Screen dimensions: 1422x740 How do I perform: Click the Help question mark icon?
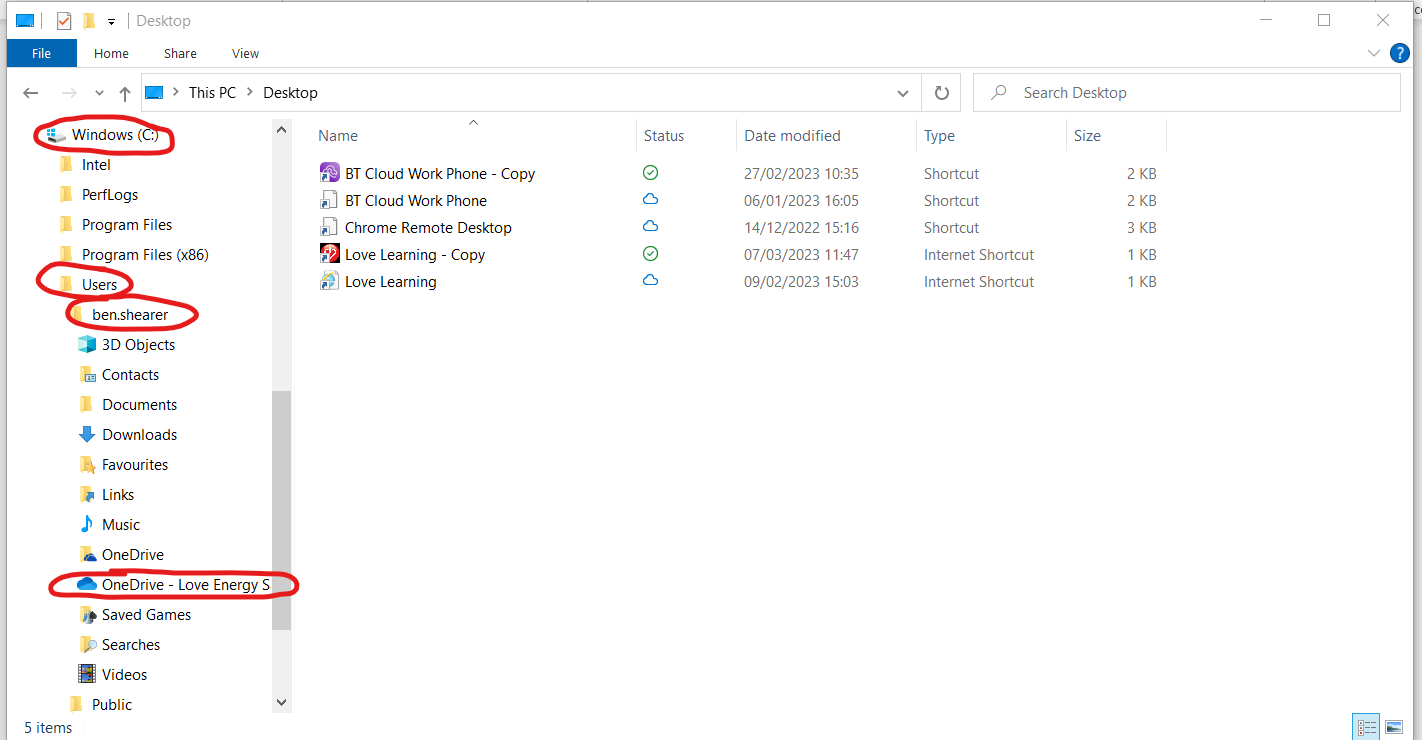[1400, 53]
